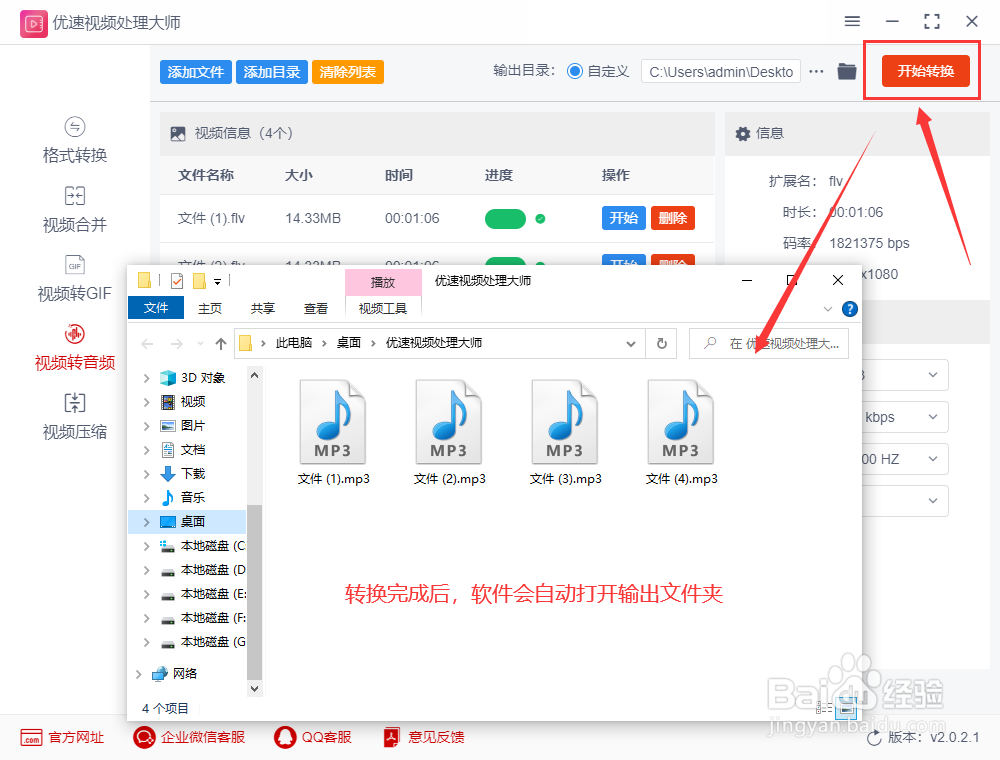
Task: Click Explorer back navigation arrow
Action: click(x=147, y=344)
